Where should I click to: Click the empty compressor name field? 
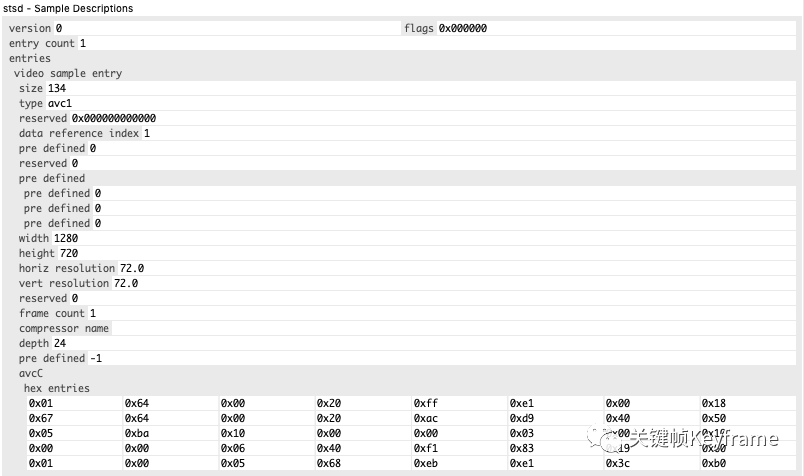pyautogui.click(x=454, y=328)
